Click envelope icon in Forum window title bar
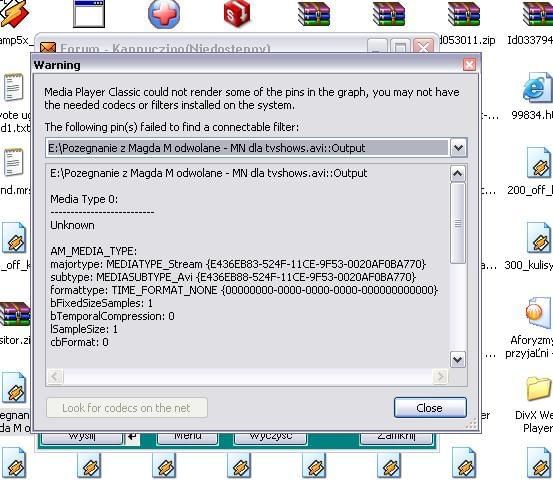 (48, 48)
